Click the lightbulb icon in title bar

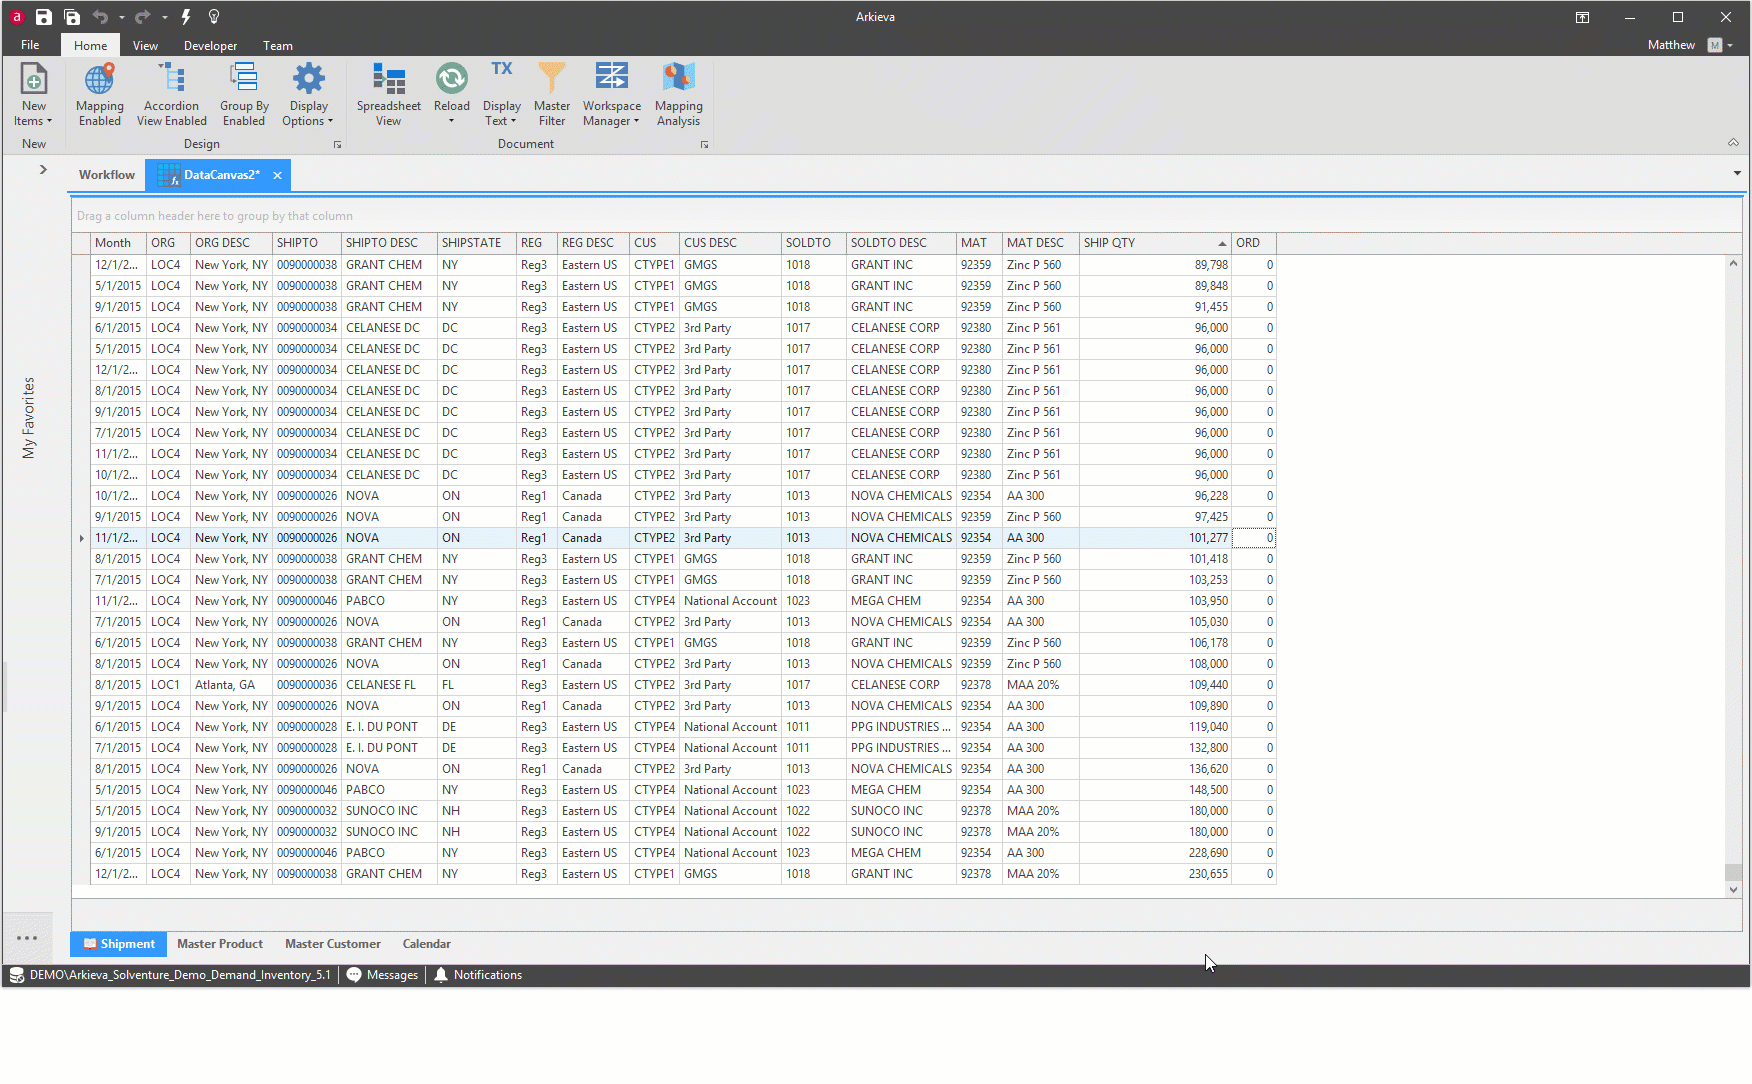tap(214, 17)
